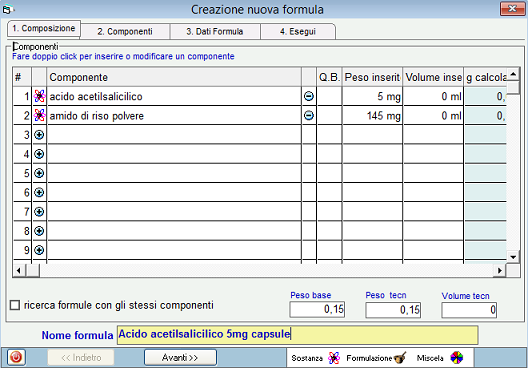Select the amido di riso polvere component cell

tap(174, 115)
